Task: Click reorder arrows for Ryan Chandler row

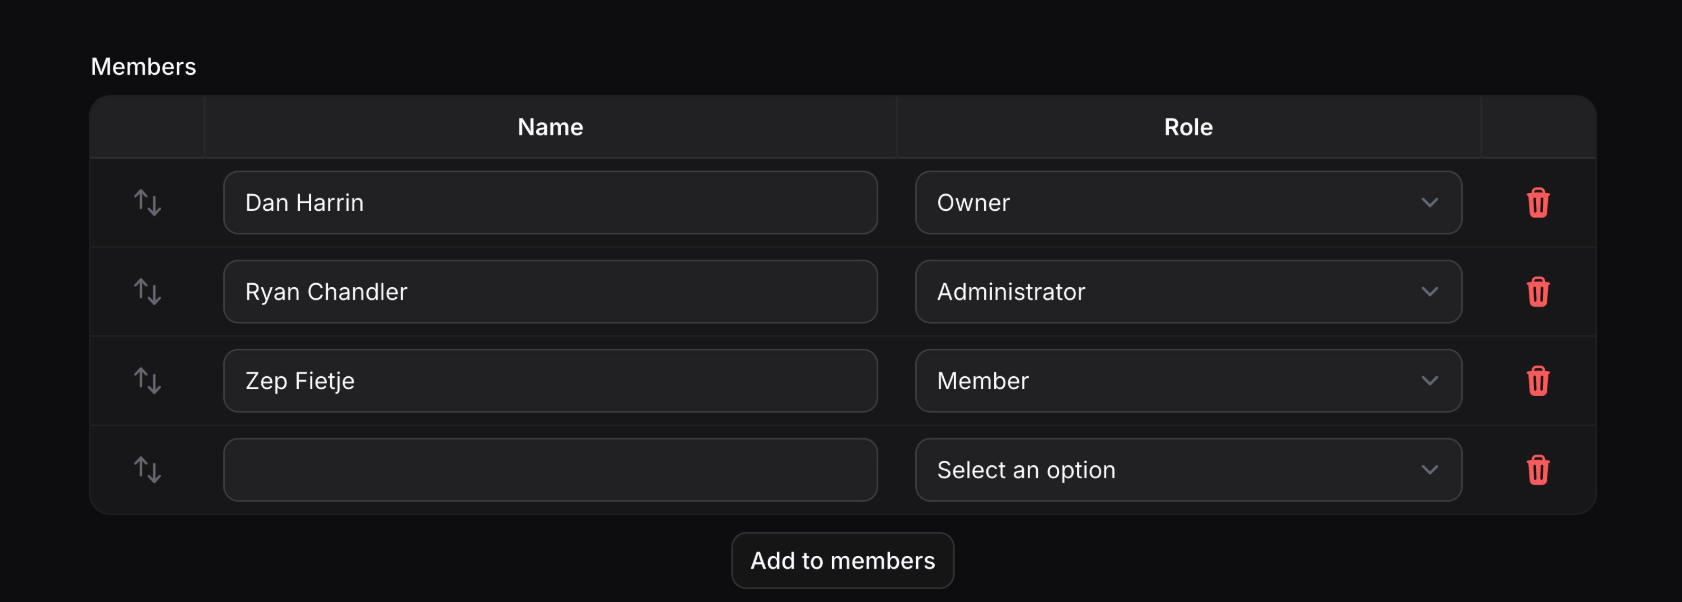Action: [x=148, y=292]
